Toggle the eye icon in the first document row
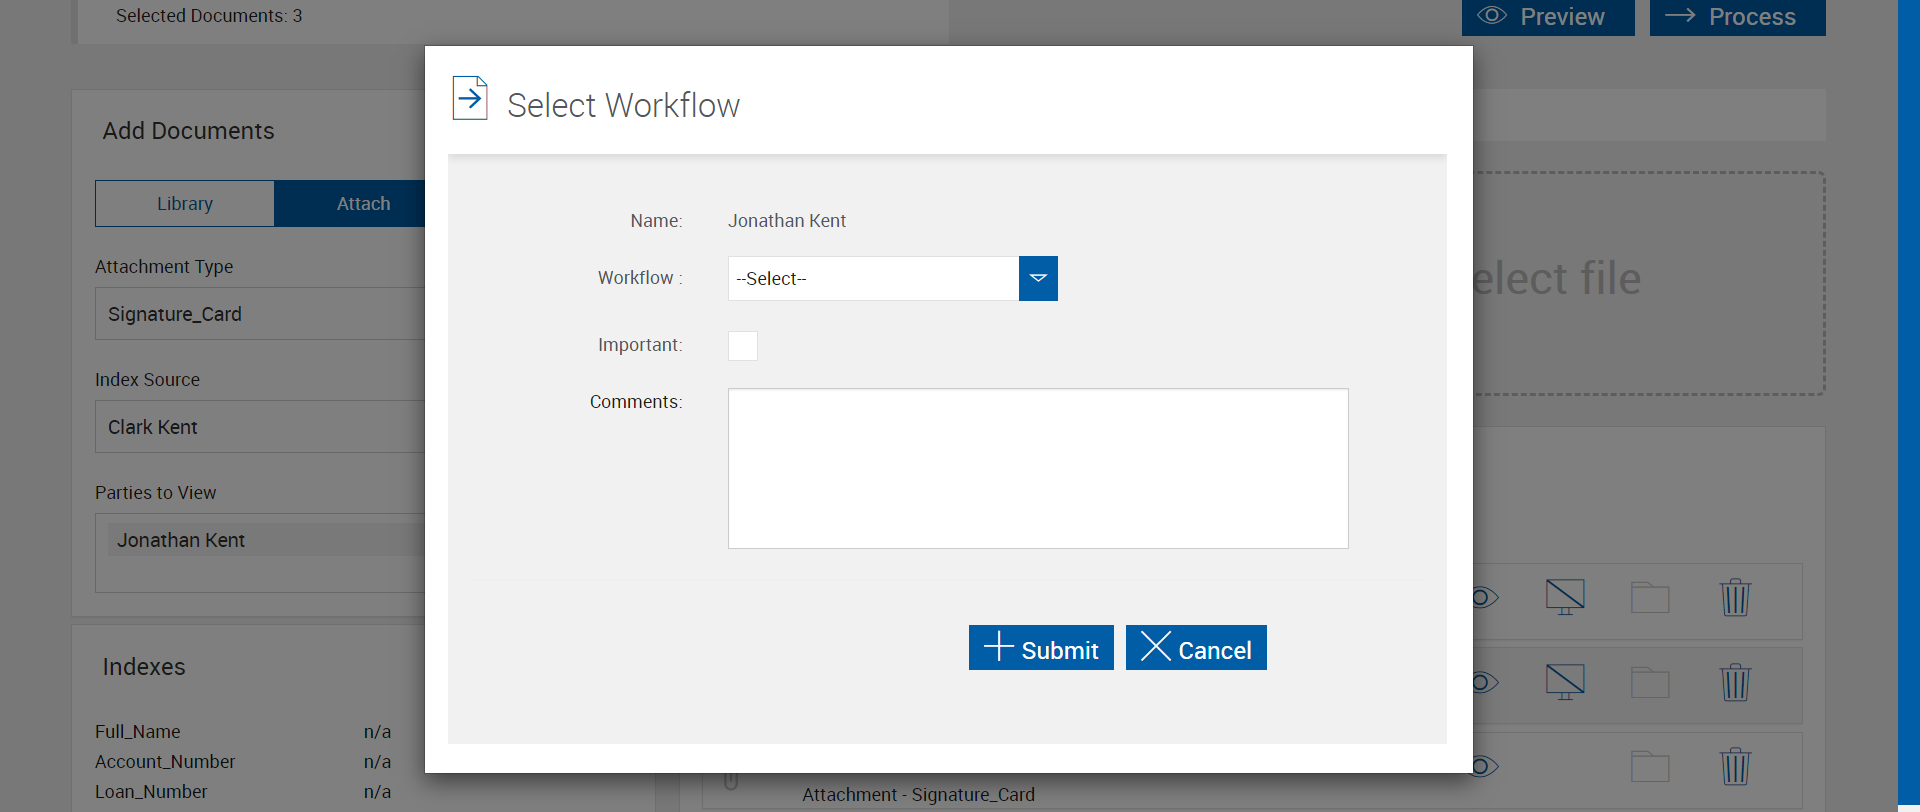1920x812 pixels. click(x=1485, y=598)
